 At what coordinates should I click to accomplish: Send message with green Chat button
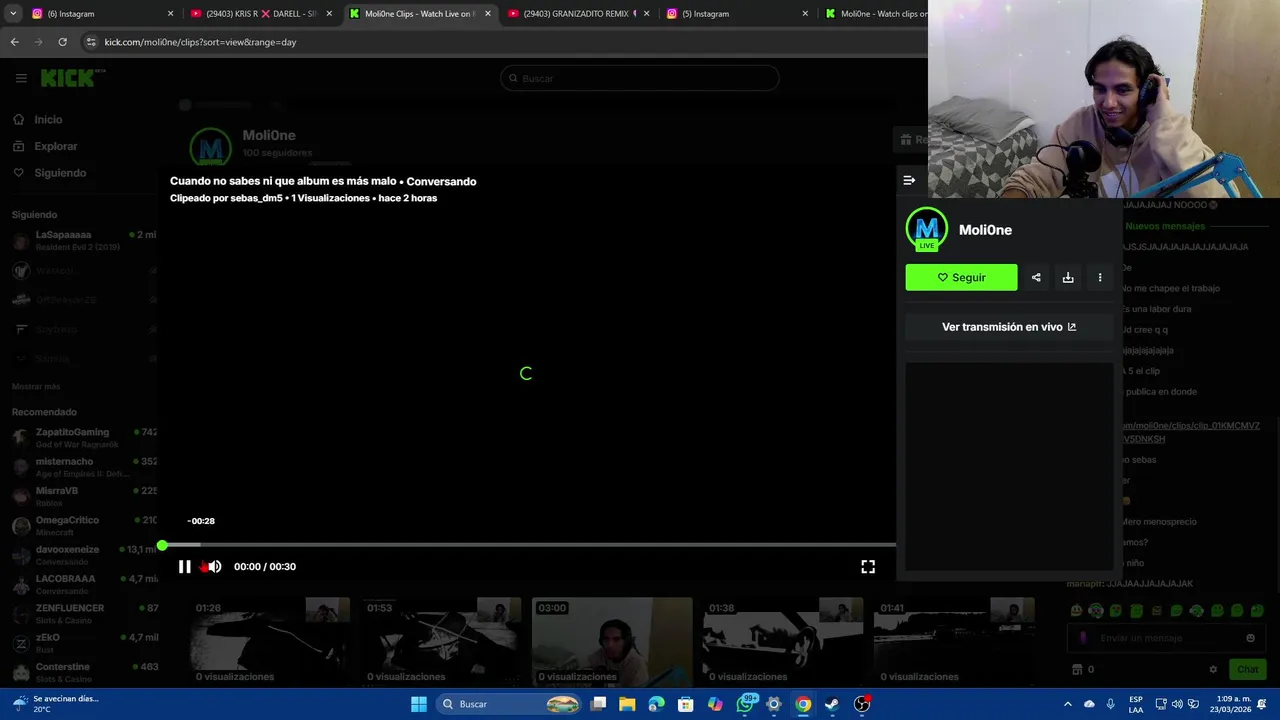1248,669
